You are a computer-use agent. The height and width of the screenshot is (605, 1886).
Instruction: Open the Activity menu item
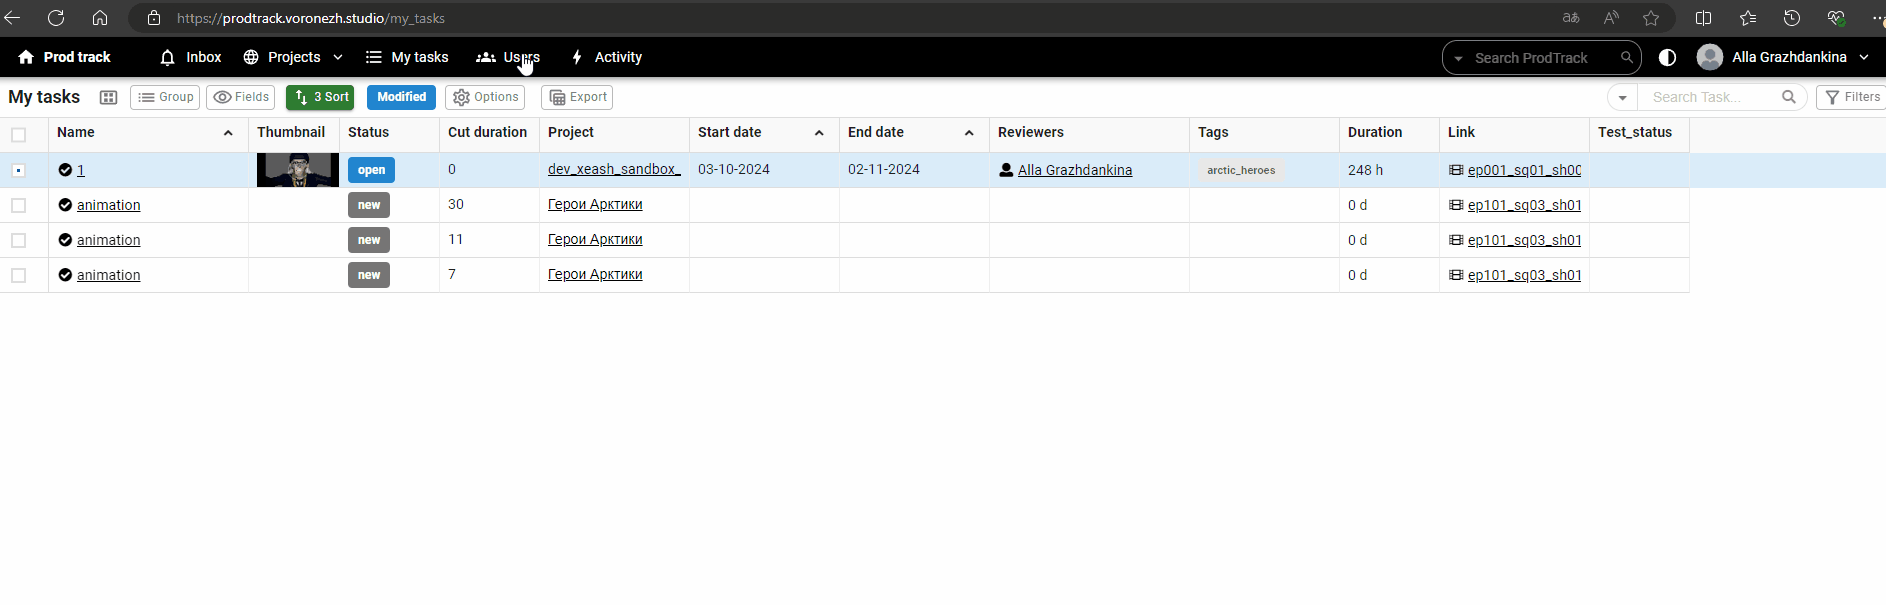(x=606, y=58)
